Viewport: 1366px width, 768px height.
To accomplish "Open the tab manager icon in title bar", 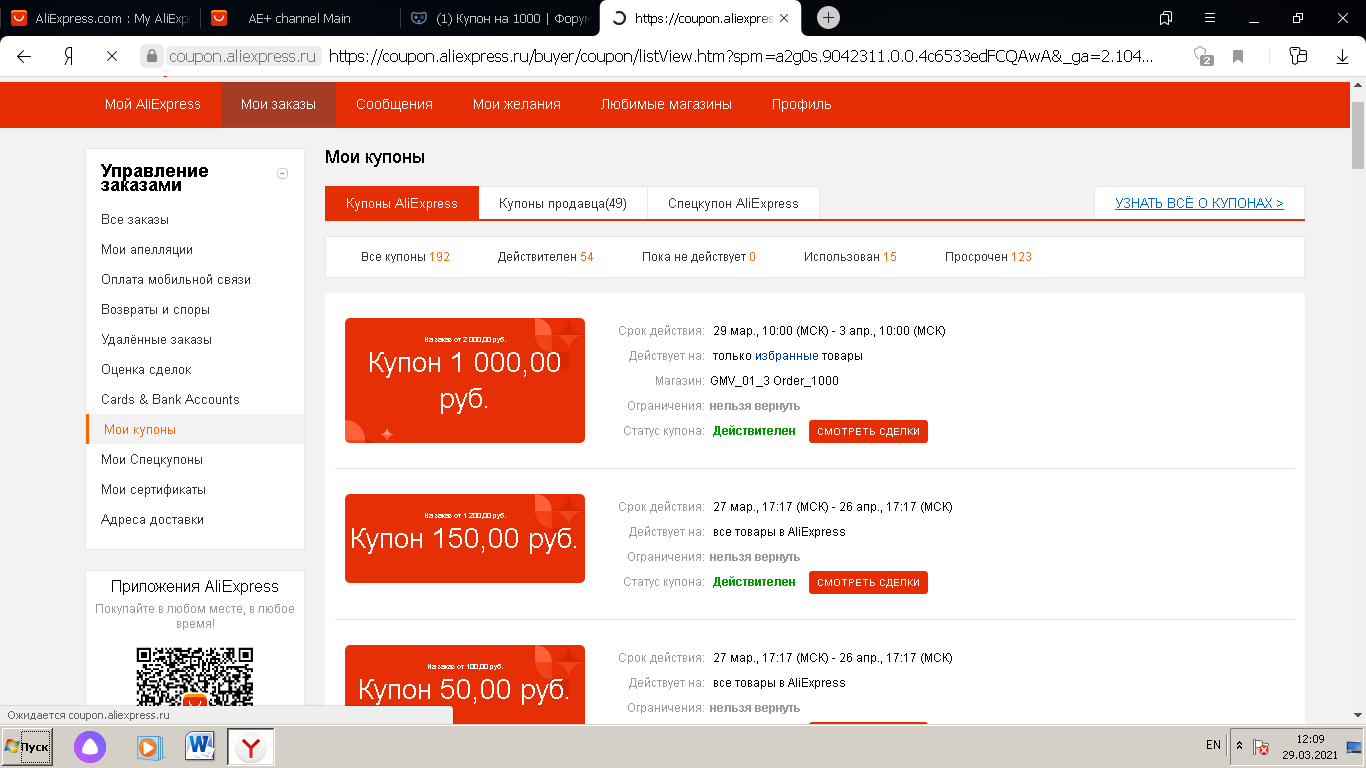I will pyautogui.click(x=1166, y=18).
